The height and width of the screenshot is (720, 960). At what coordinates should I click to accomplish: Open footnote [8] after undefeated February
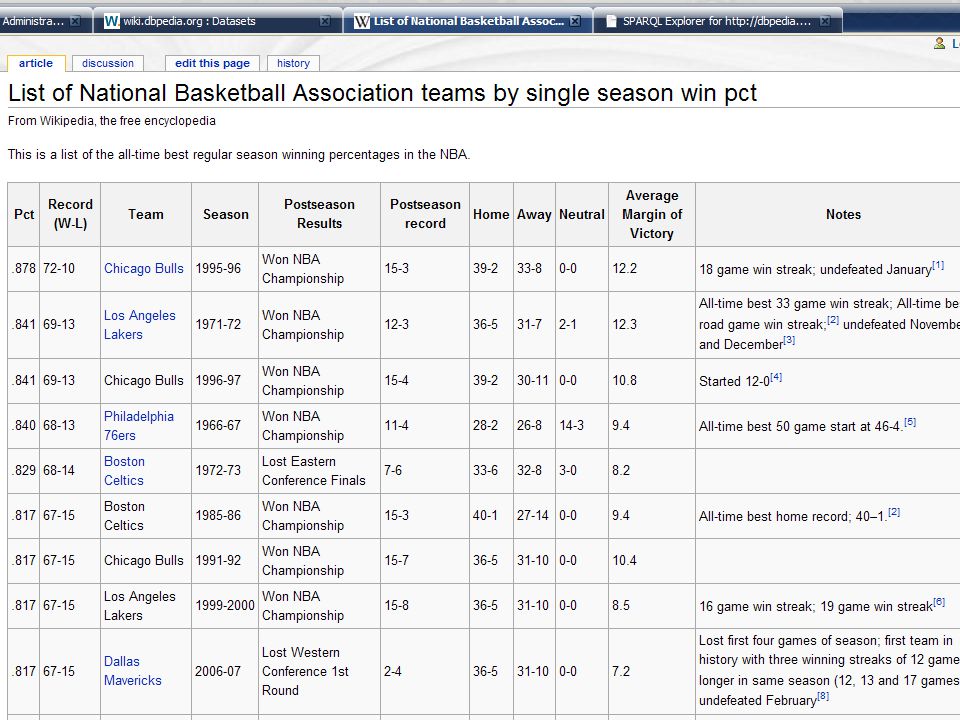[823, 696]
